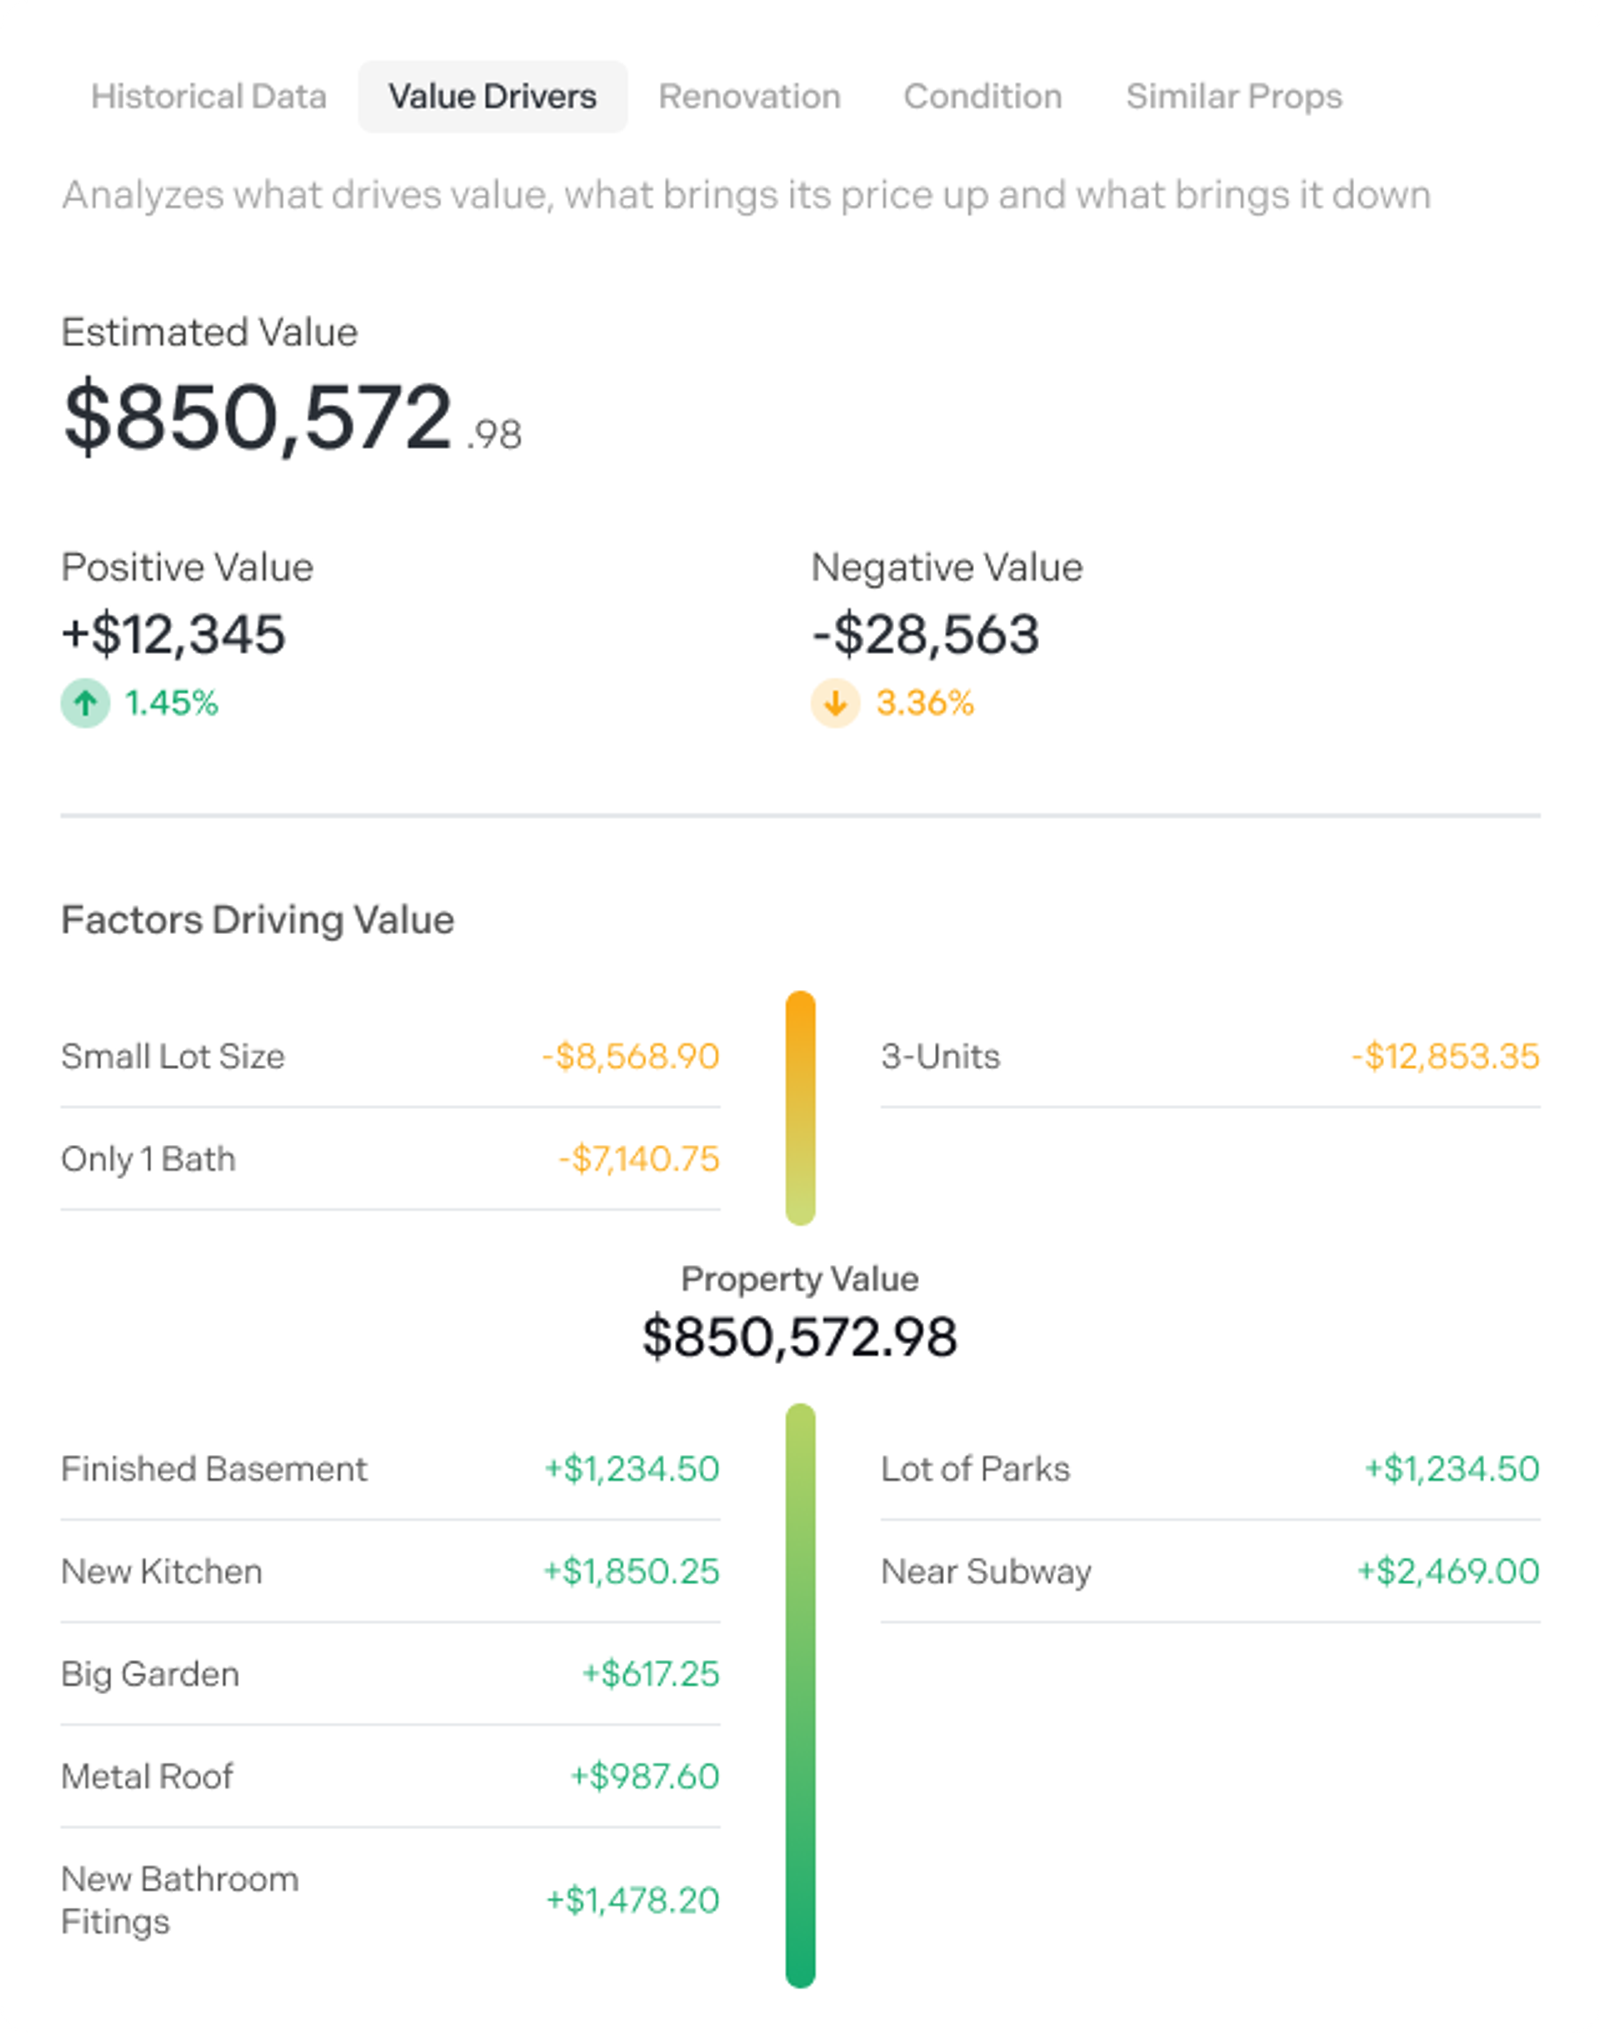Click the orange down-arrow icon
The width and height of the screenshot is (1600, 2033).
point(835,703)
